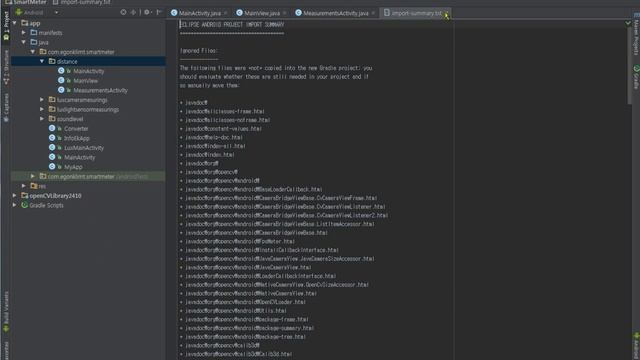Click the app module folder icon
This screenshot has width=640, height=360.
pos(25,23)
